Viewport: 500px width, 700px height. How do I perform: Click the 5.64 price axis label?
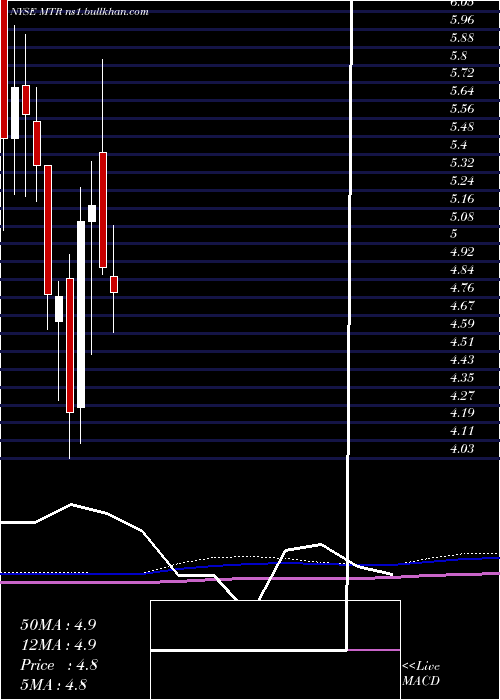coord(462,91)
